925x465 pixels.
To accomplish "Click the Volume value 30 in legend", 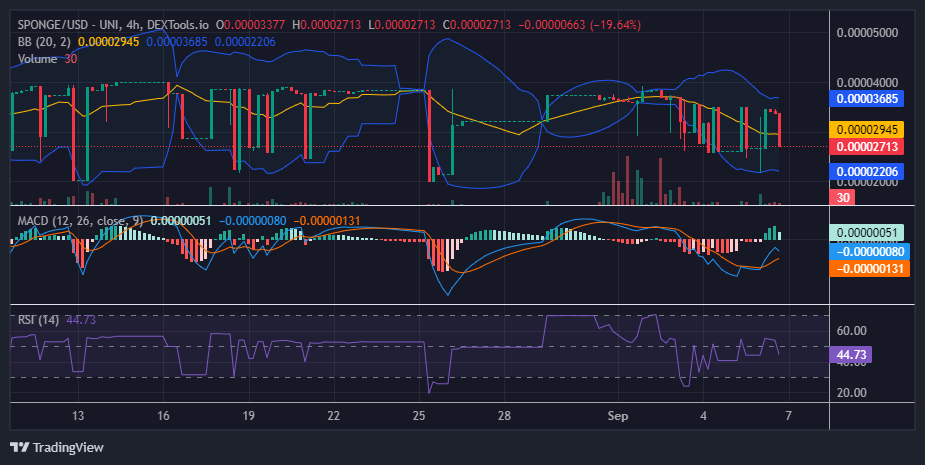I will [71, 59].
